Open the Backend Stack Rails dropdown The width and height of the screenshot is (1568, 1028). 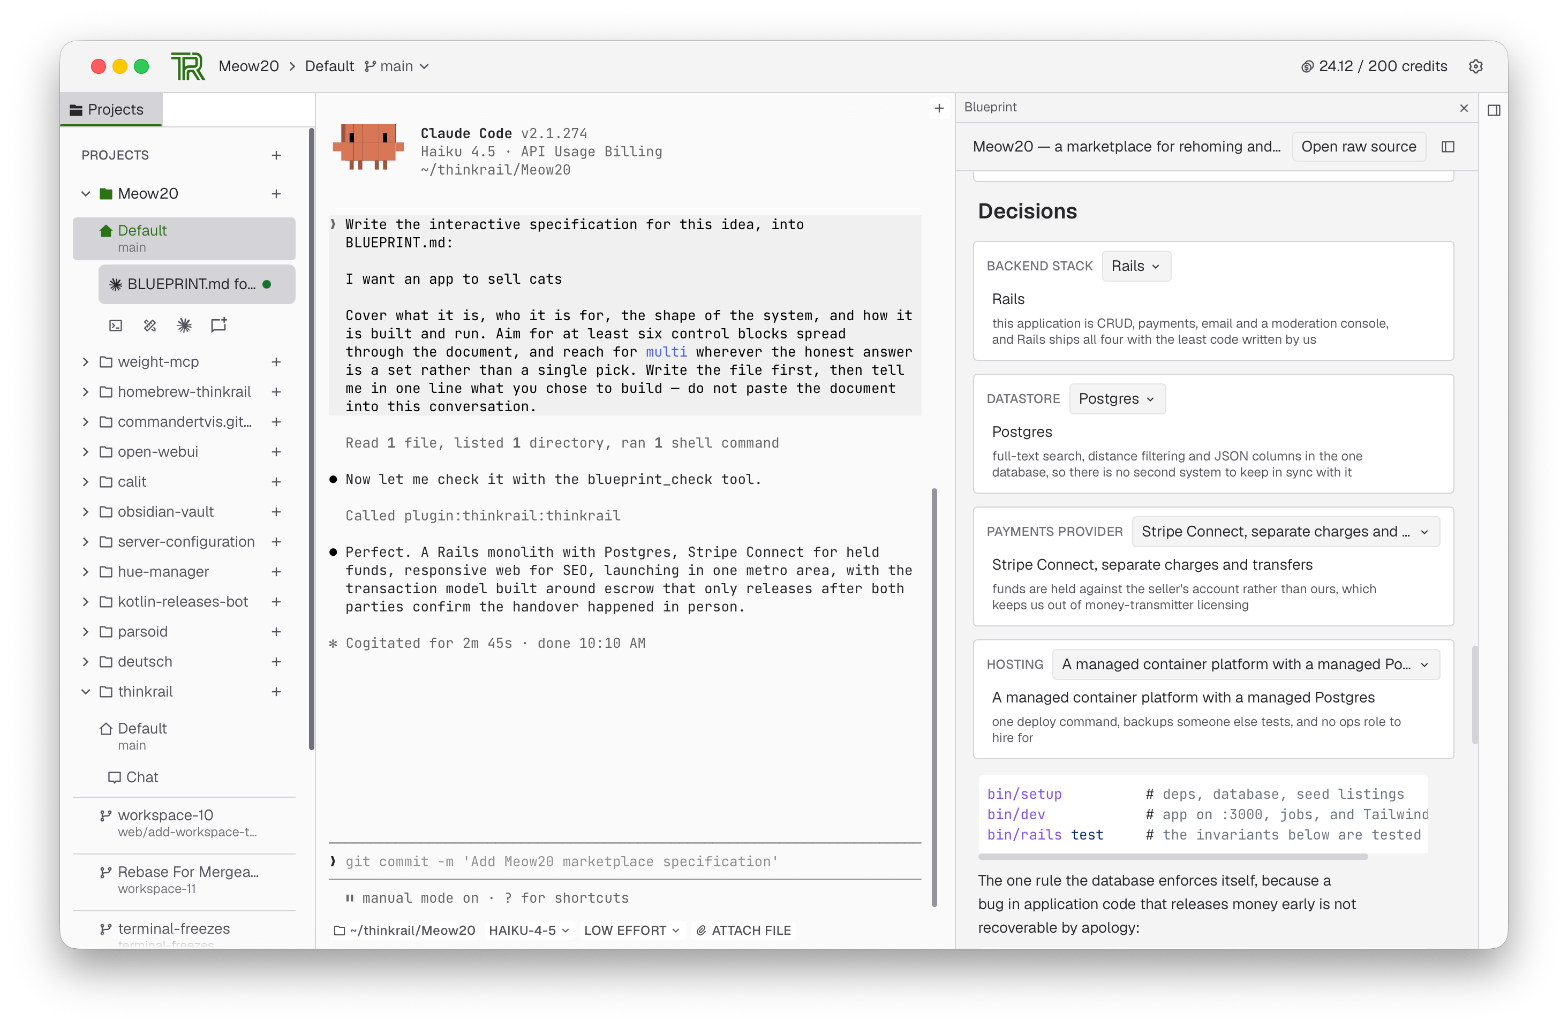point(1136,266)
